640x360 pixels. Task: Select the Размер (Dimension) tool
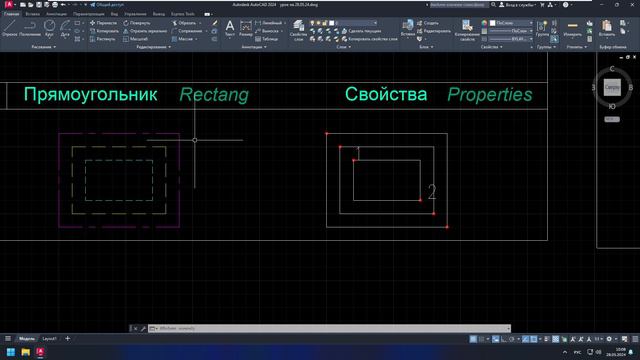click(x=246, y=28)
